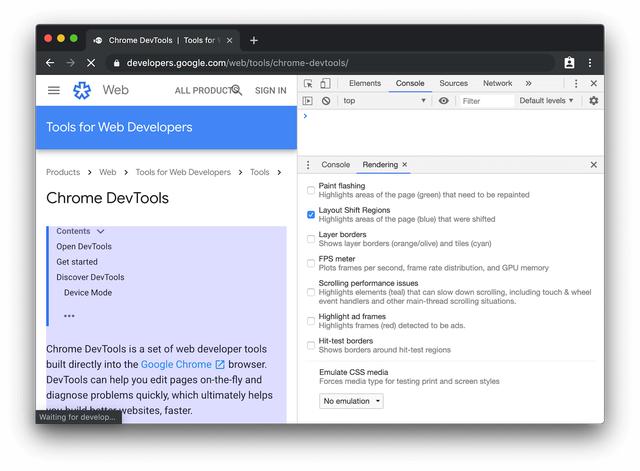The width and height of the screenshot is (640, 471).
Task: Open DevTools customize three-dot menu
Action: tap(576, 83)
